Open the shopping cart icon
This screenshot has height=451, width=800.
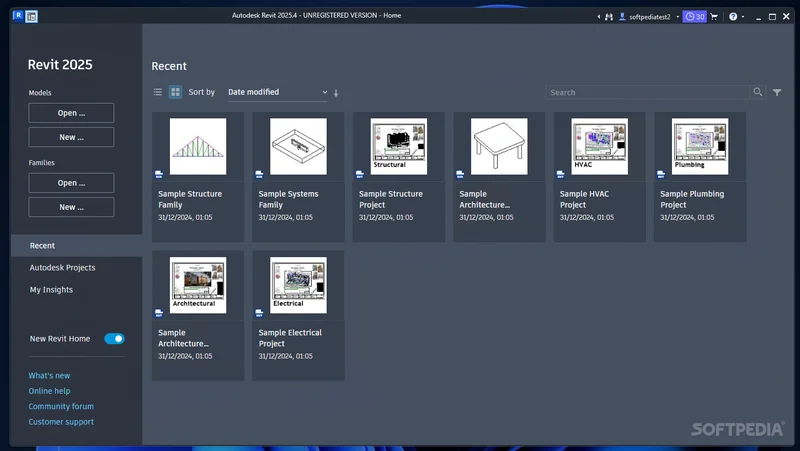pos(714,17)
